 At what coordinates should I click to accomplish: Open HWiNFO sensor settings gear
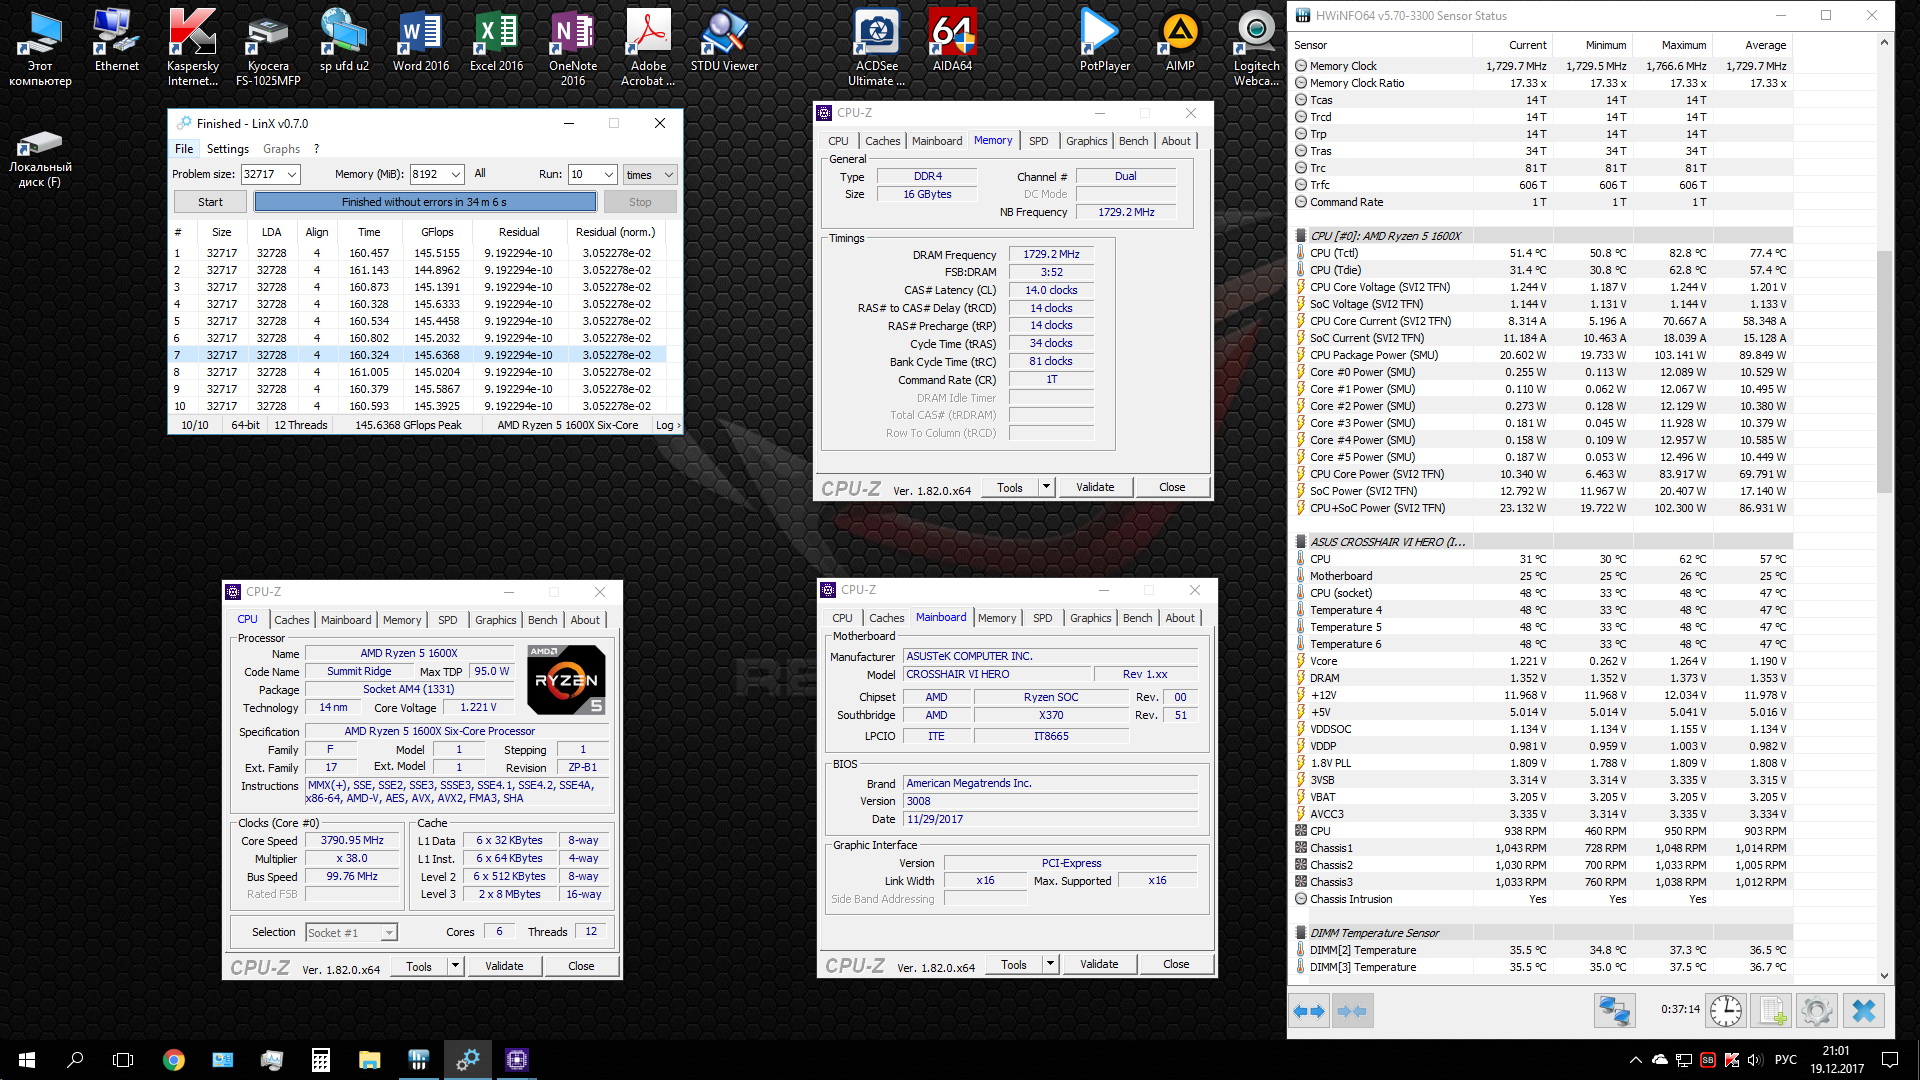[x=1817, y=1011]
